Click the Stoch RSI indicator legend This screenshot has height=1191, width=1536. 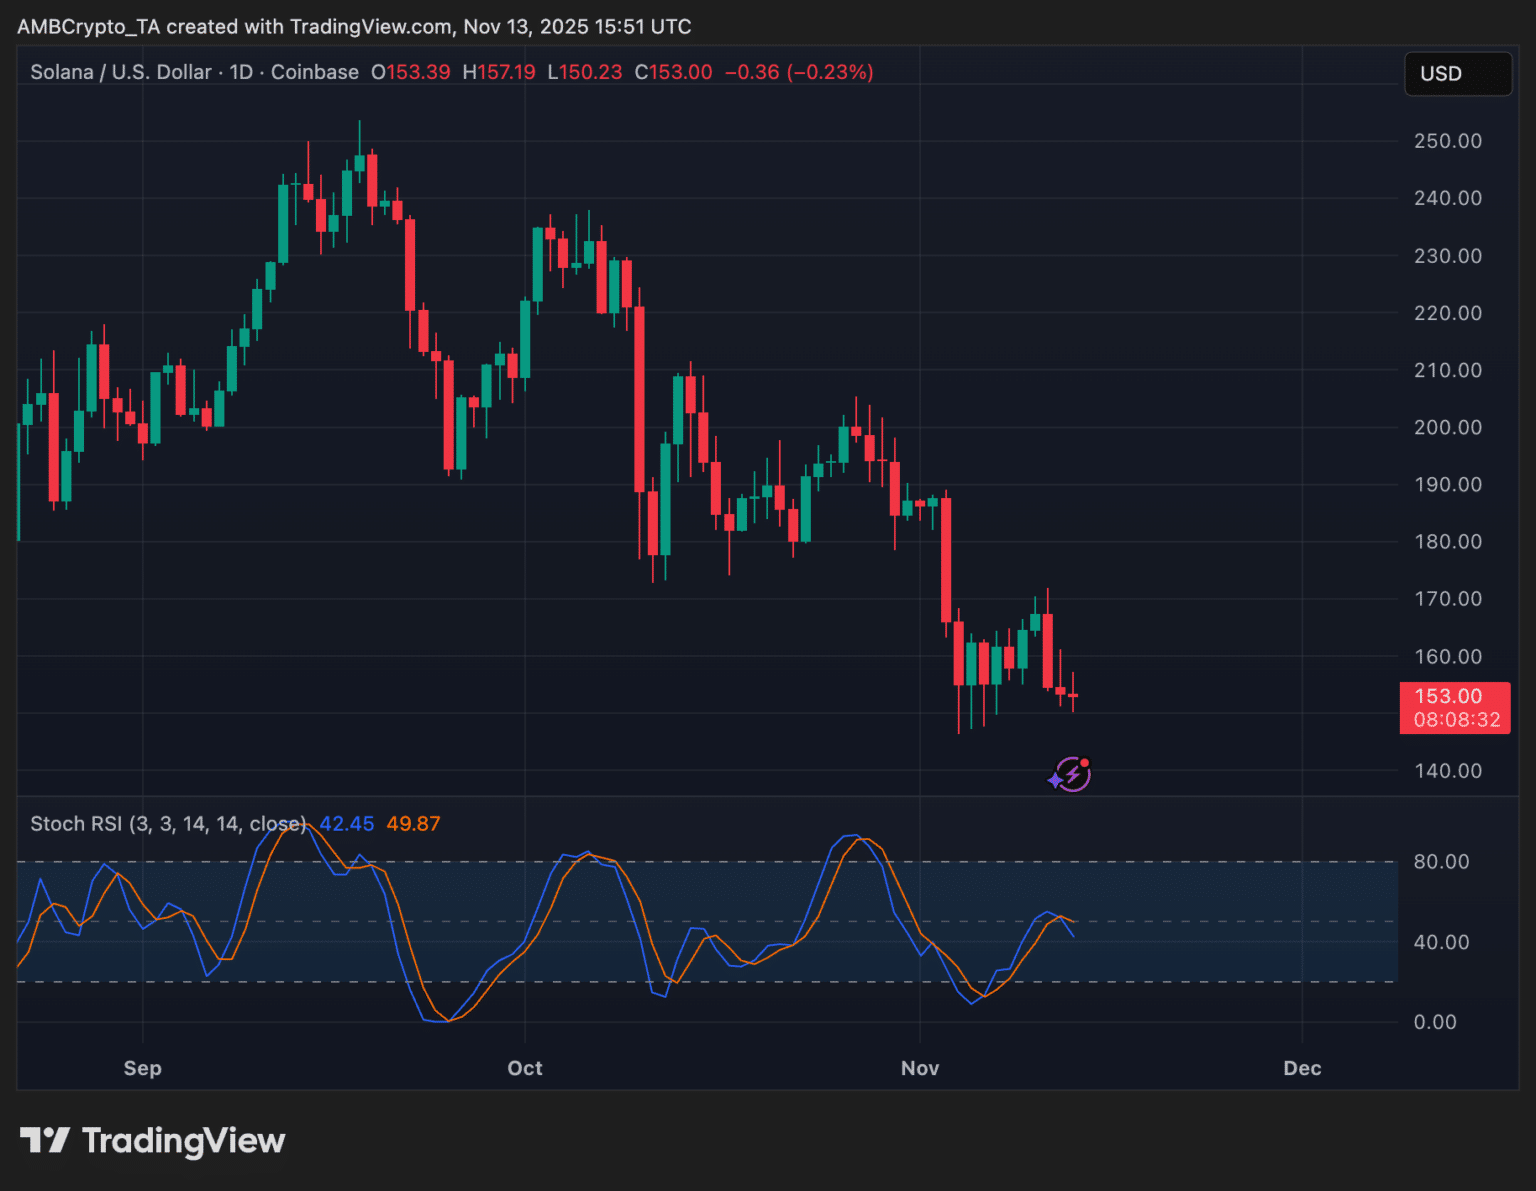168,824
